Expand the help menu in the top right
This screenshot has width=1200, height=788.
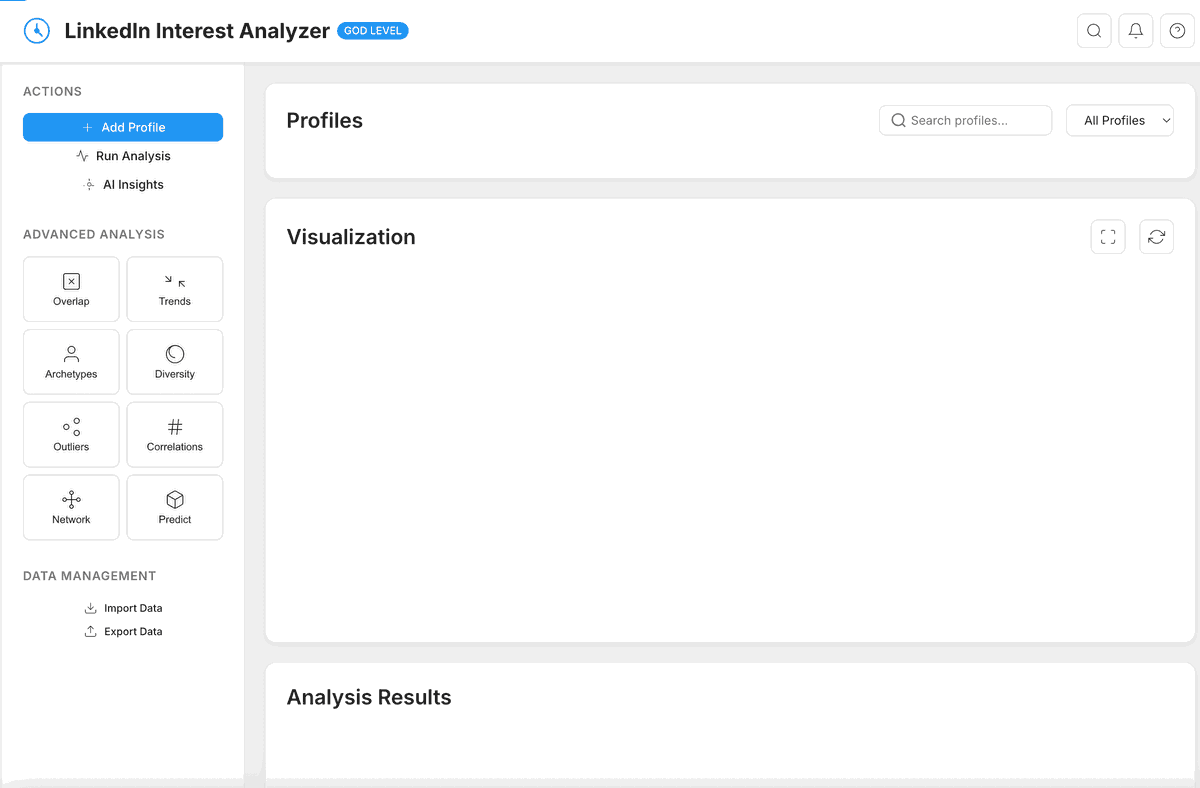(x=1177, y=30)
